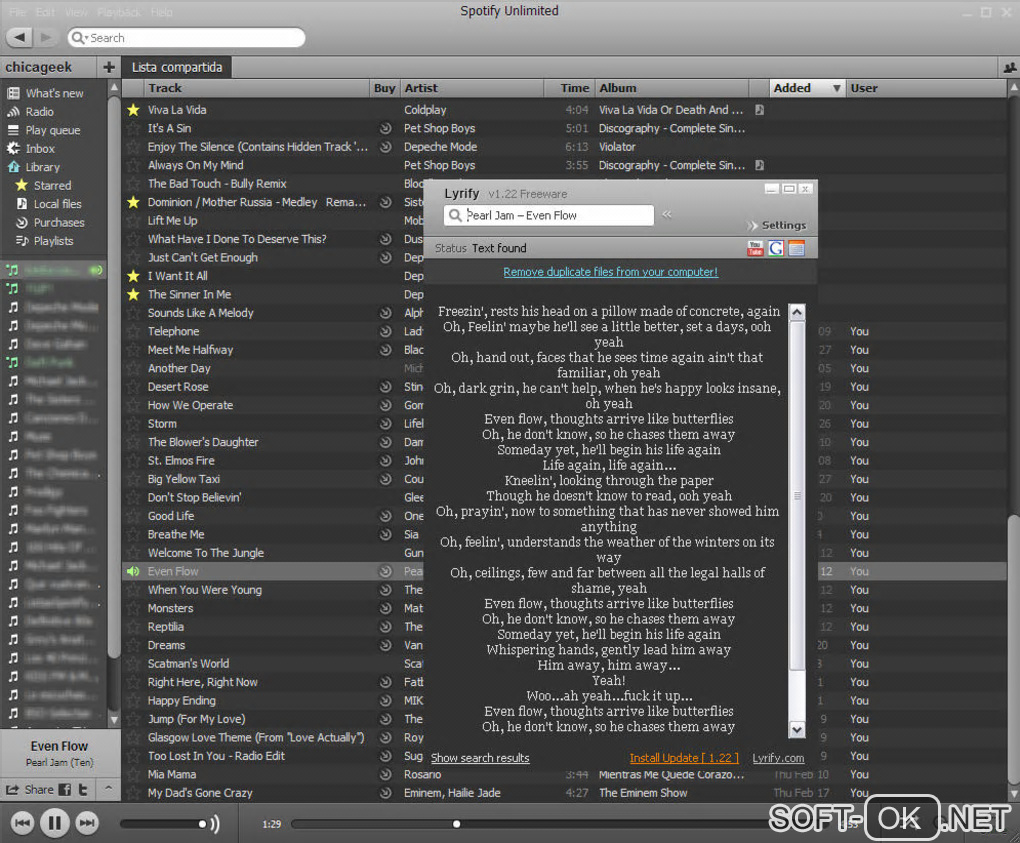Pause the playing track

[55, 823]
